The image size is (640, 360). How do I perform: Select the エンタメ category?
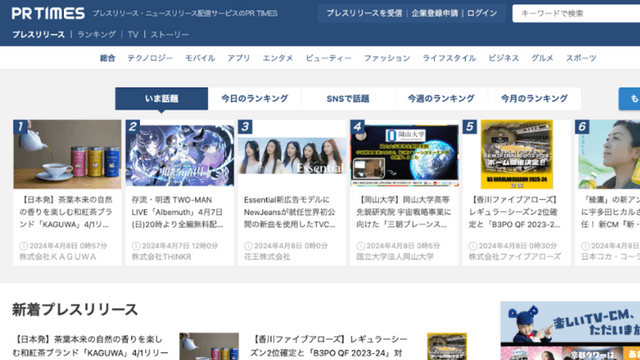278,58
